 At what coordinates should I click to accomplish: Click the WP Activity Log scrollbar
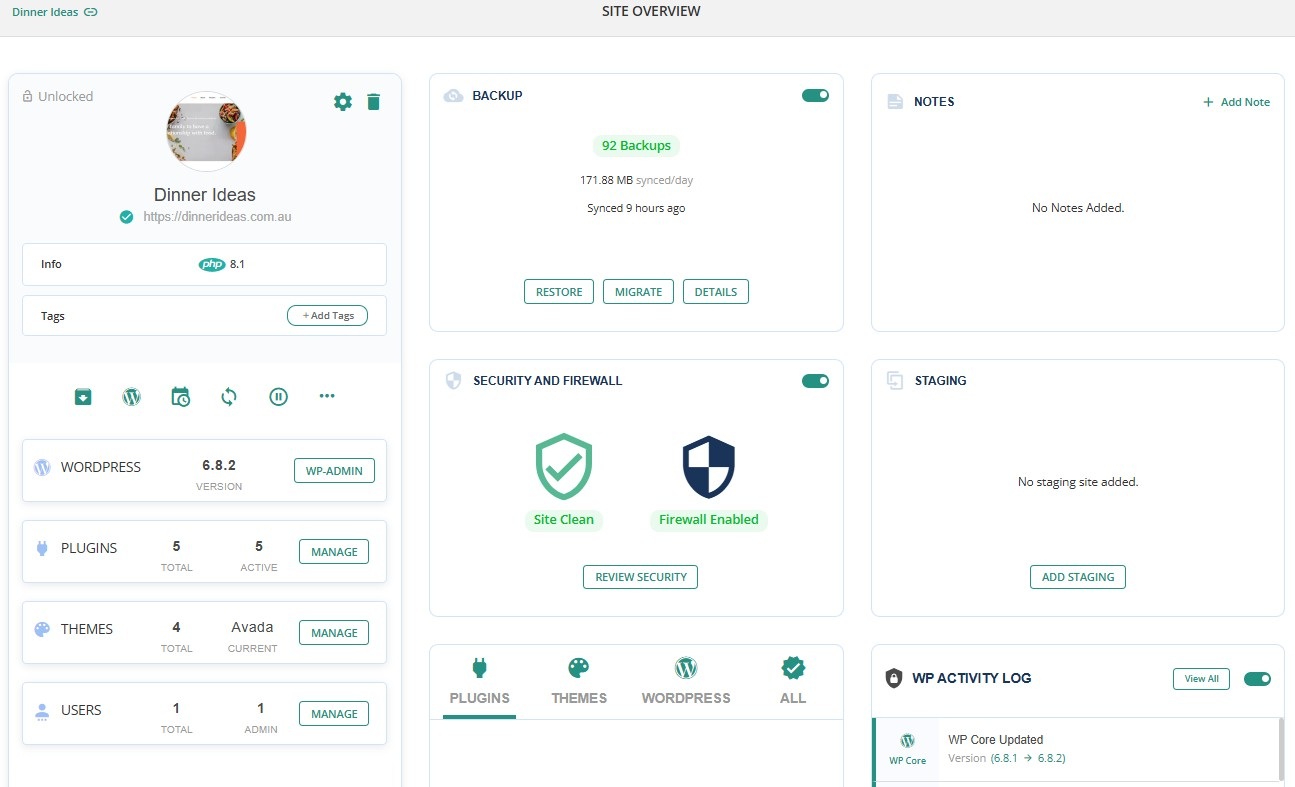point(1280,748)
